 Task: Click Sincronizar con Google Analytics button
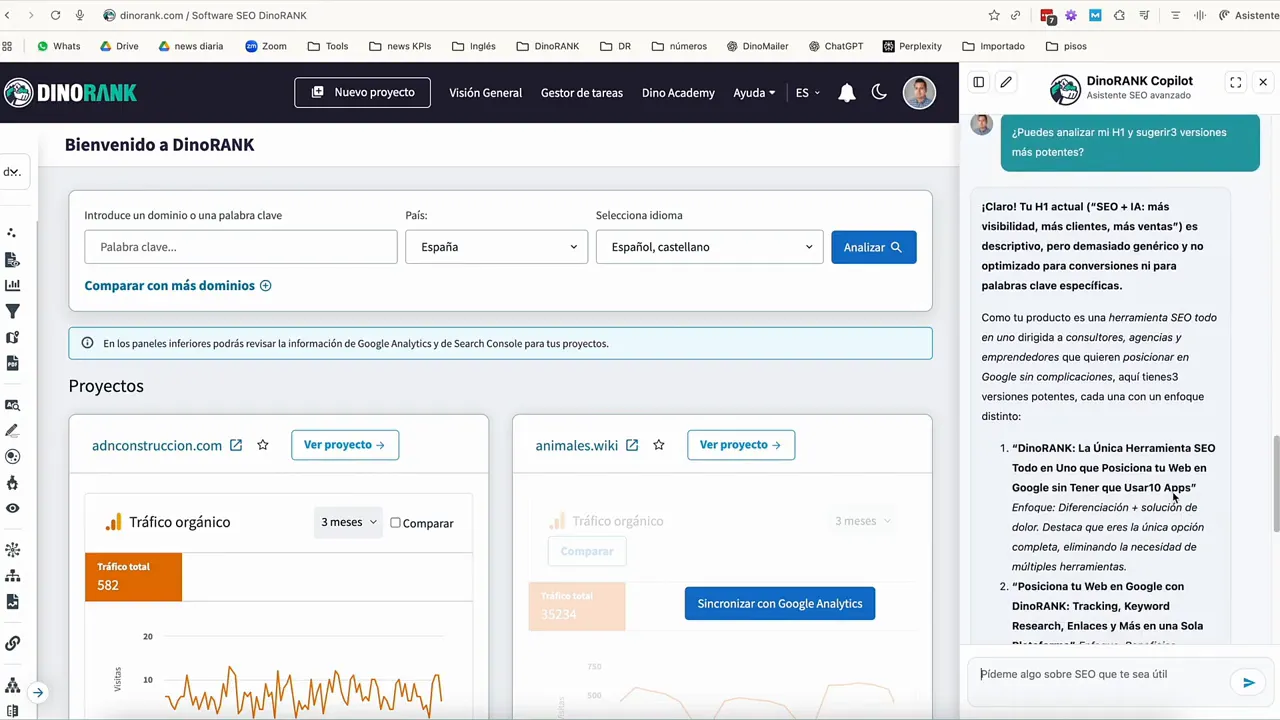[x=779, y=604]
